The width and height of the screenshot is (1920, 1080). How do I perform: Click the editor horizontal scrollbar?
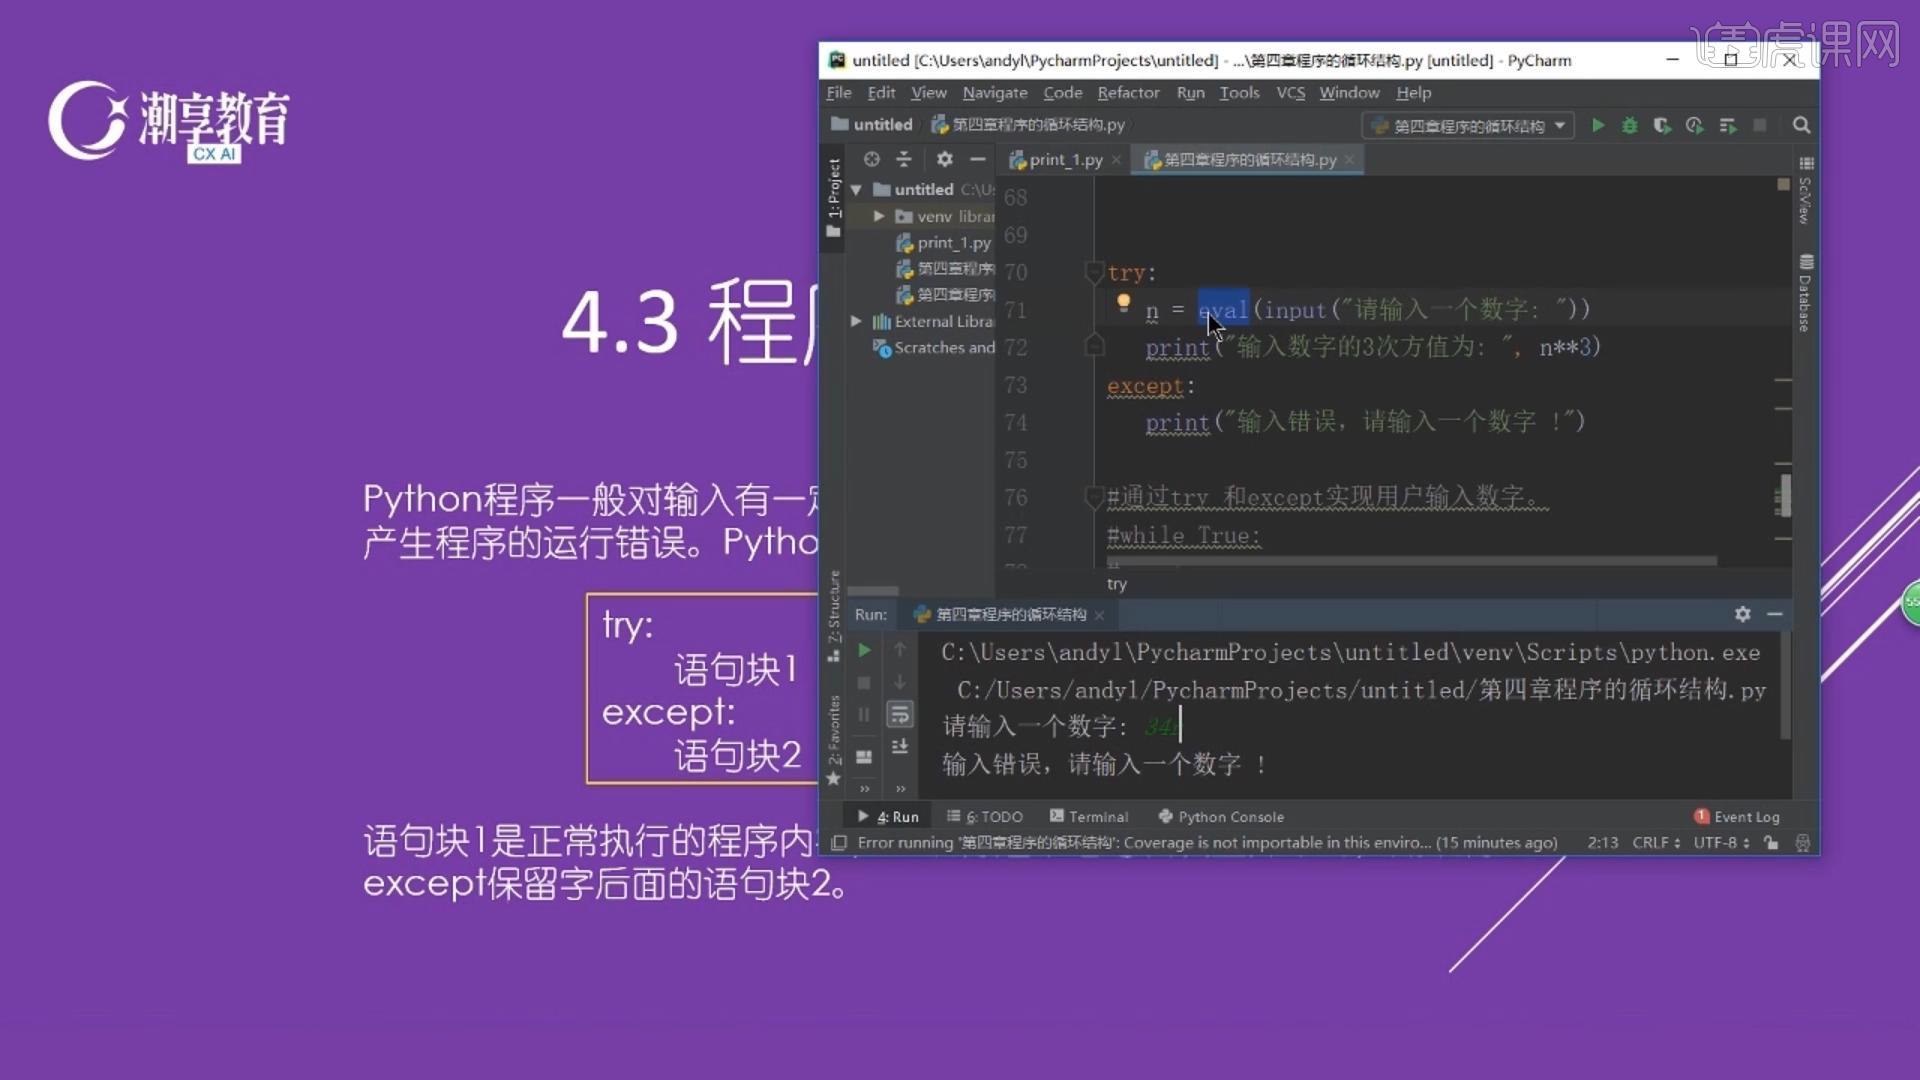pos(1410,562)
